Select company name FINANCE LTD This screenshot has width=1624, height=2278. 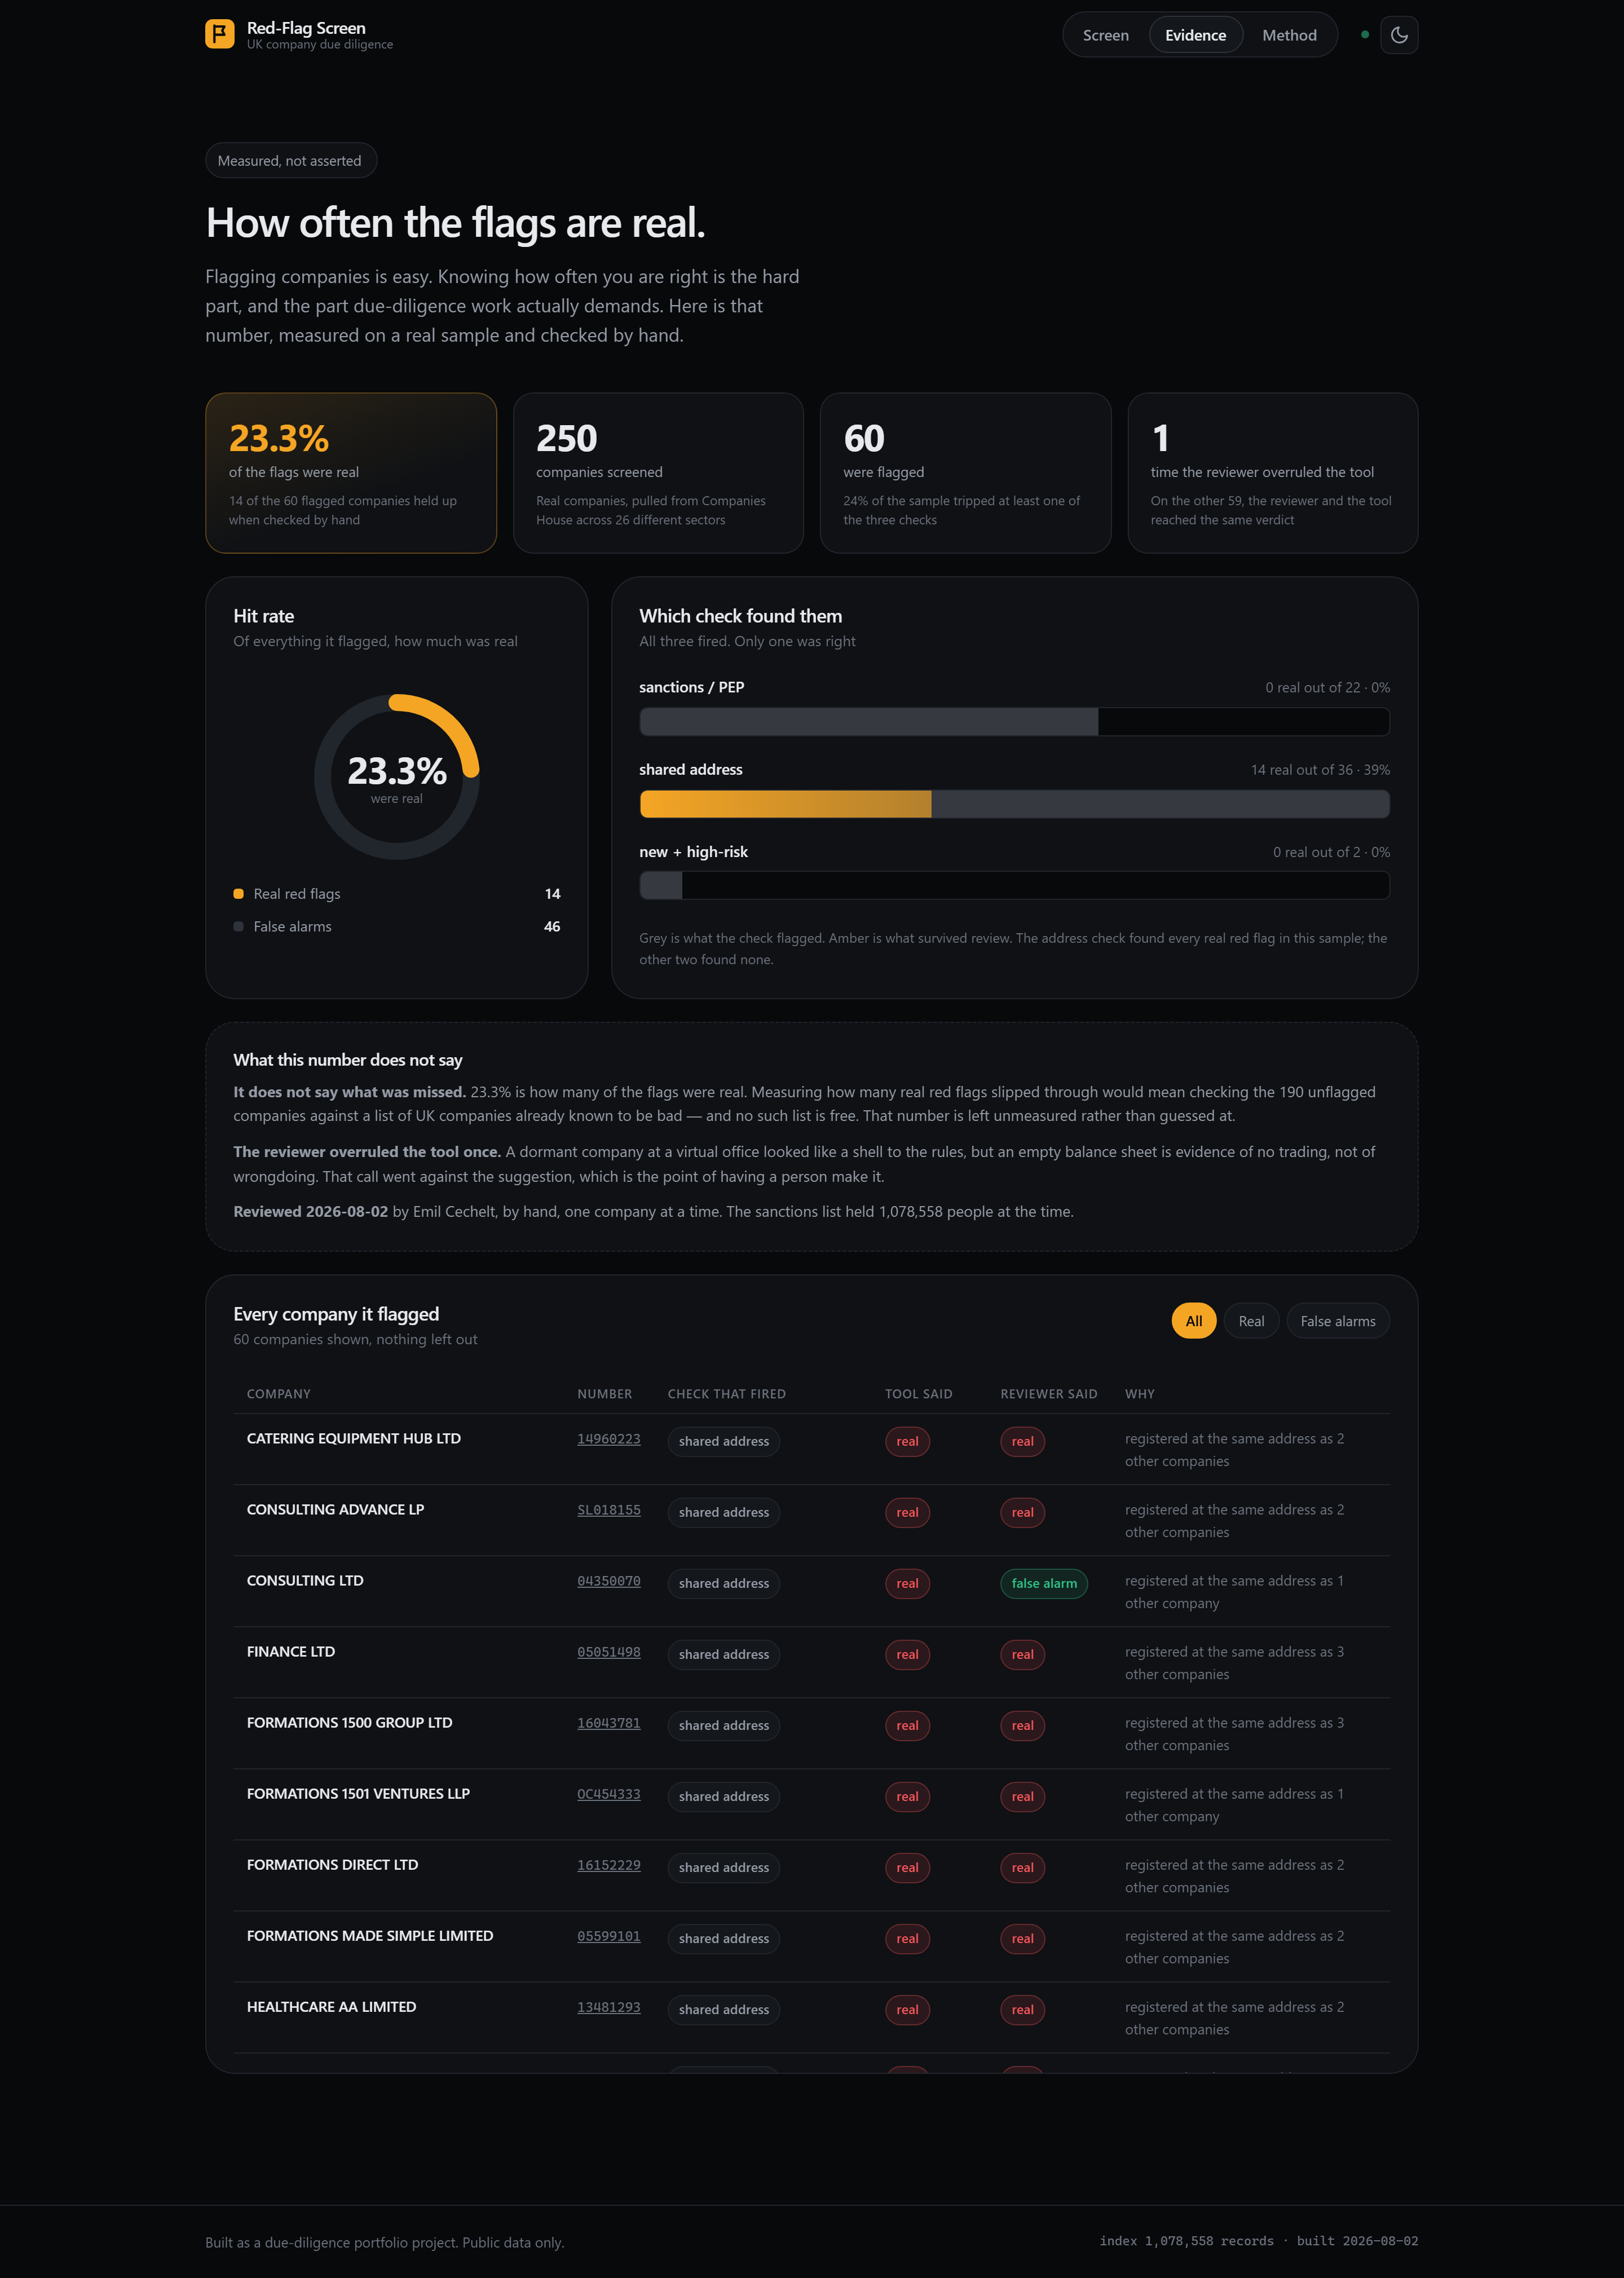point(291,1652)
